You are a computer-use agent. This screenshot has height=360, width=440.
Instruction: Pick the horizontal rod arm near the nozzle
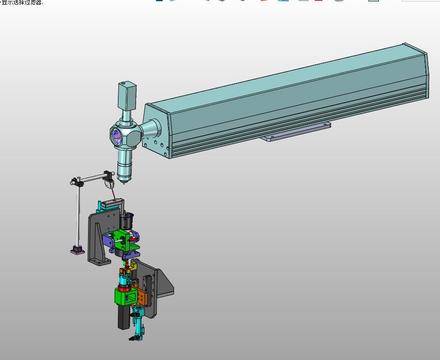click(x=93, y=177)
